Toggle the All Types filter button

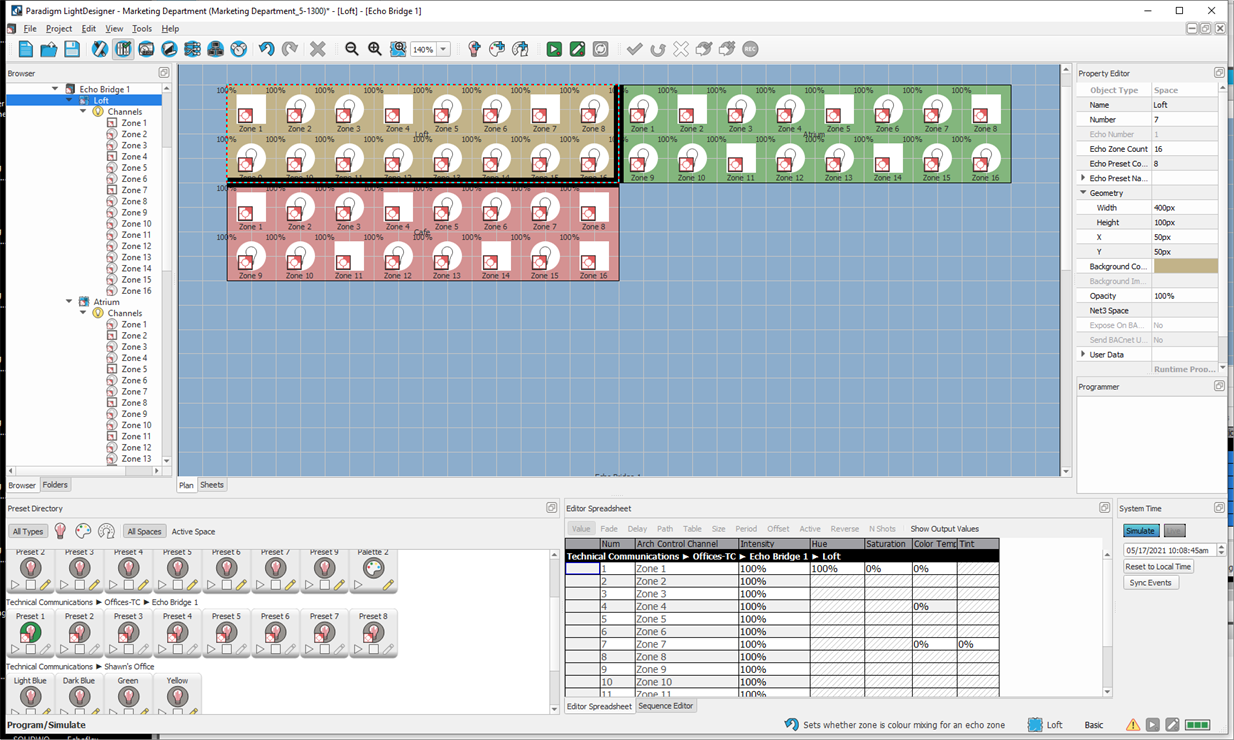tap(27, 532)
